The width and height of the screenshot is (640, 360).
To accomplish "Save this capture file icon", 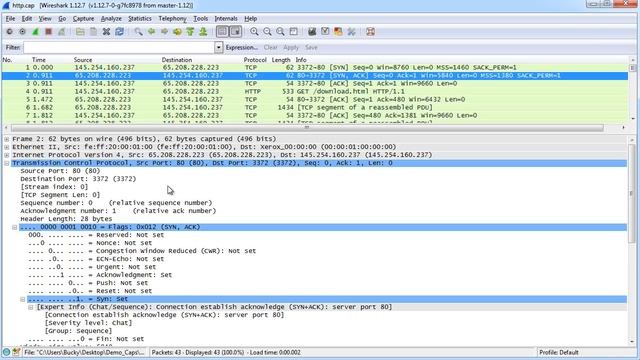I will coord(93,32).
